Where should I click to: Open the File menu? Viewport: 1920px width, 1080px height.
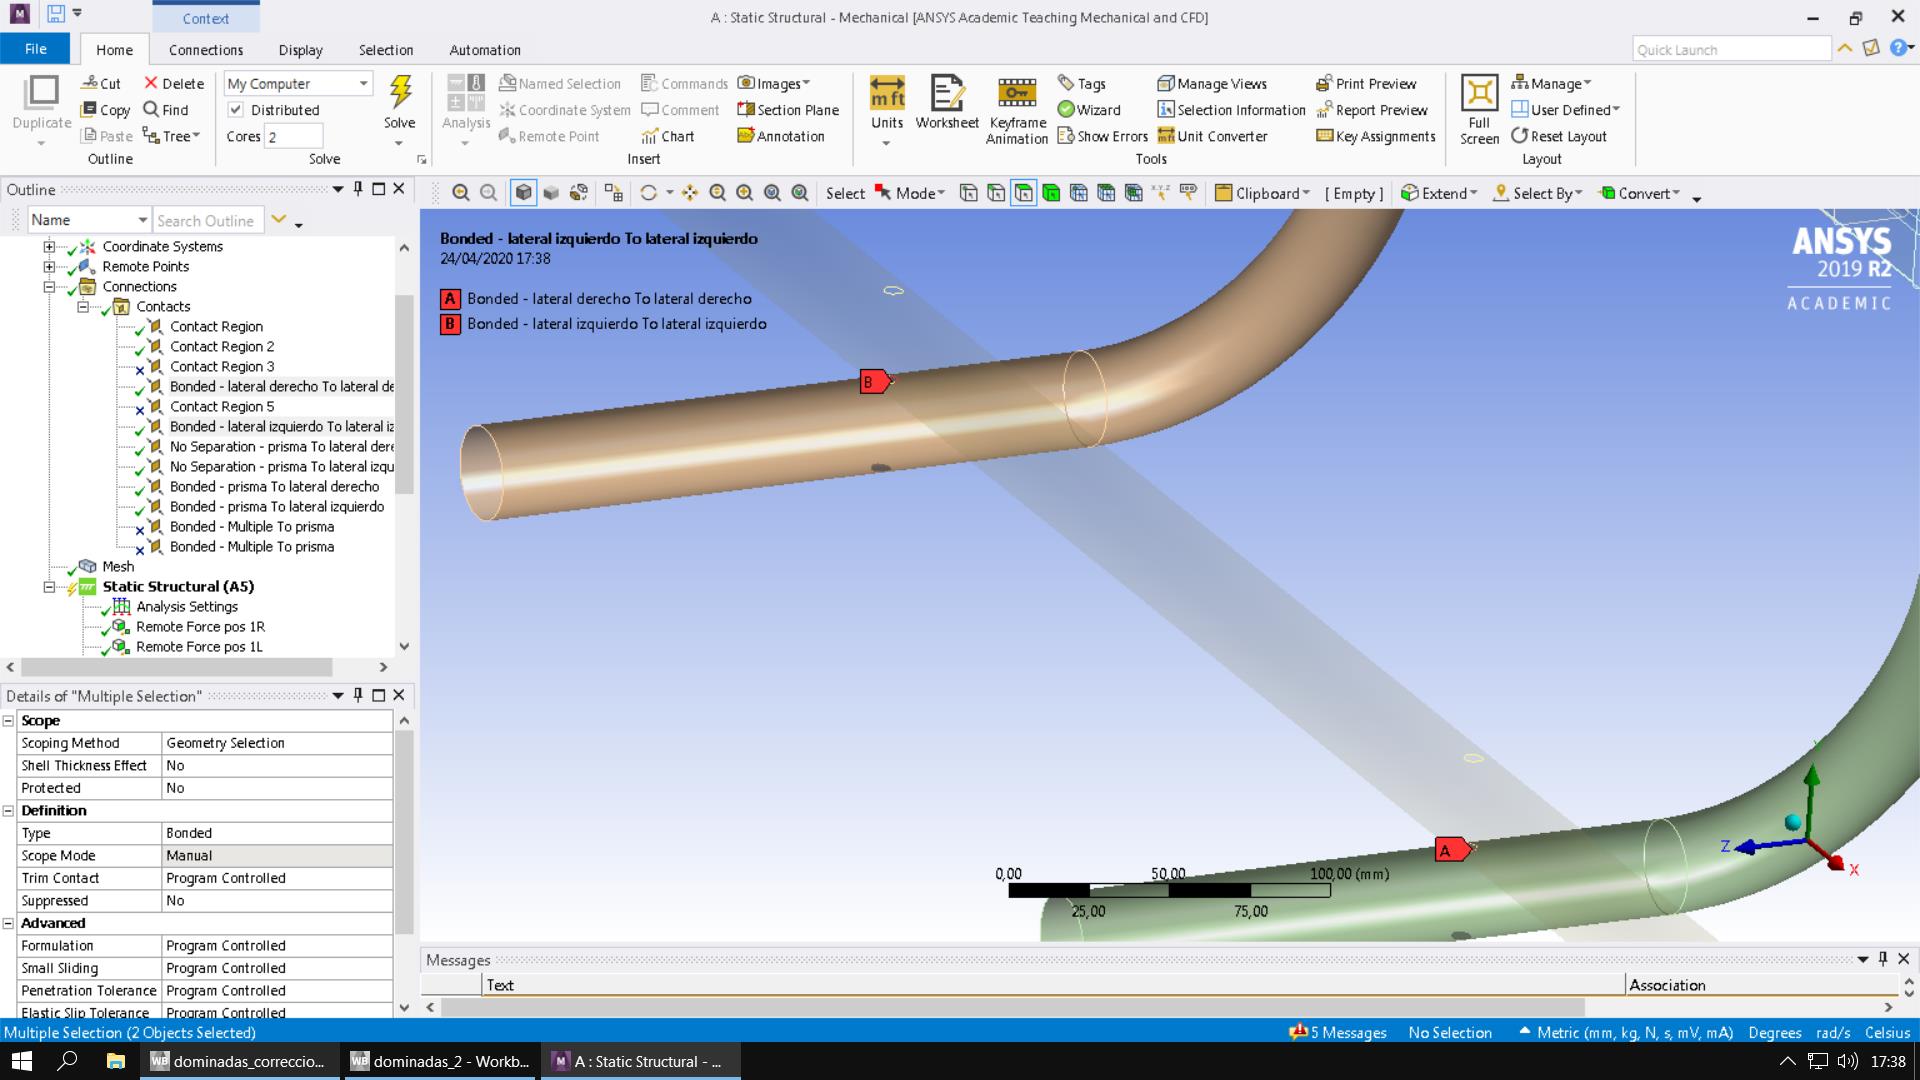(x=35, y=49)
